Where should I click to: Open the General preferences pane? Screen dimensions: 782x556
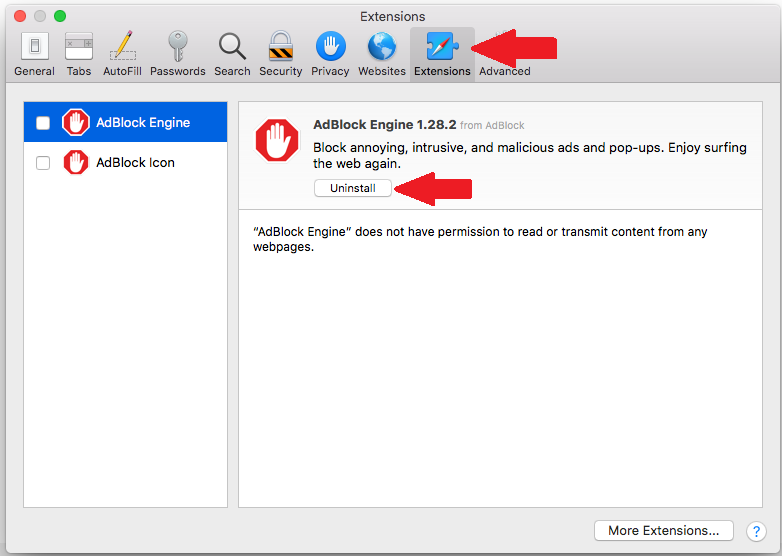(x=35, y=54)
